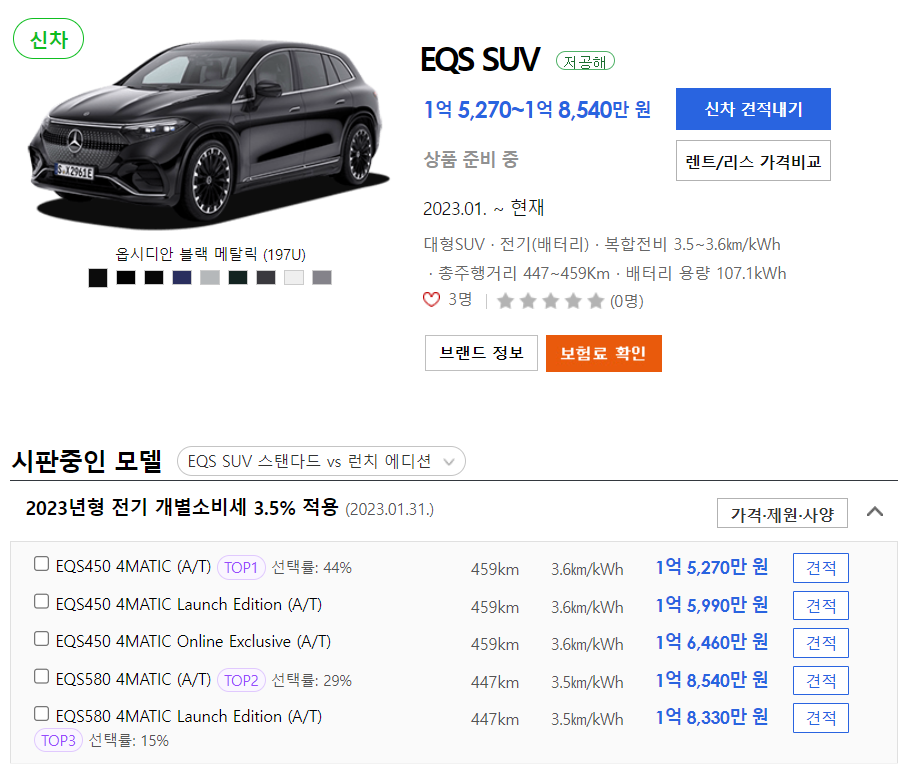The width and height of the screenshot is (905, 777).
Task: Click 견적 for the 1억 5,270만 원 trim
Action: coord(821,568)
